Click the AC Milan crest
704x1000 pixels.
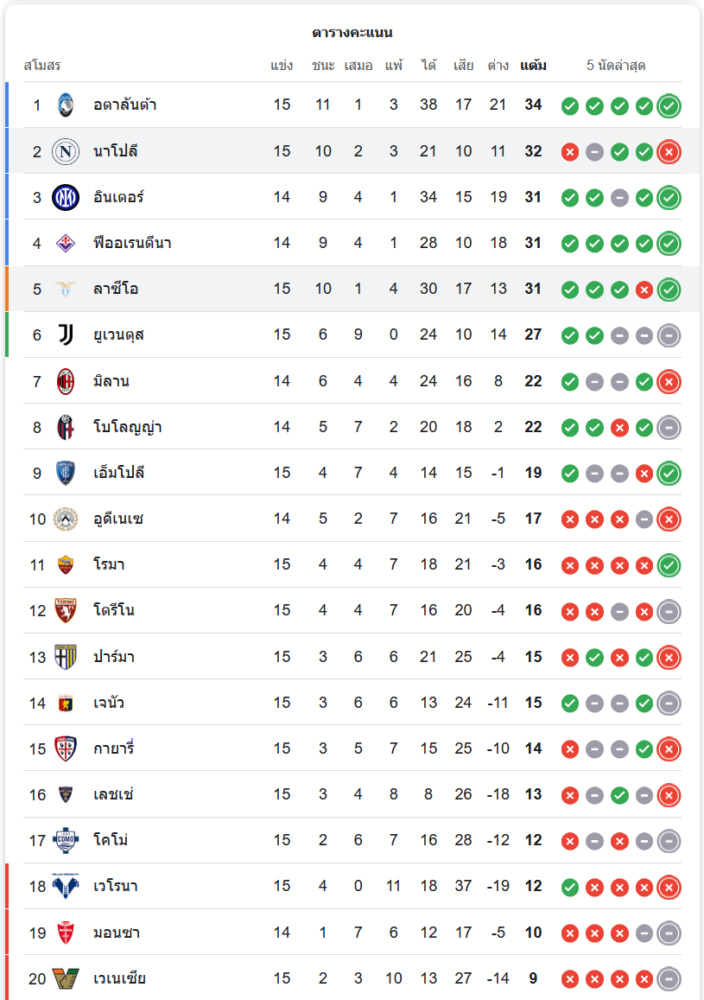click(65, 381)
